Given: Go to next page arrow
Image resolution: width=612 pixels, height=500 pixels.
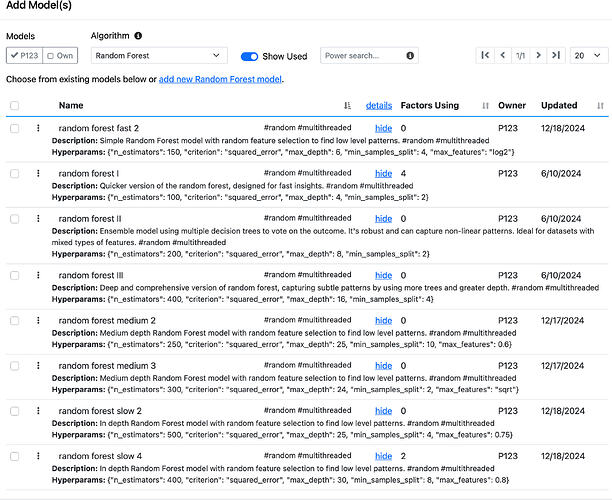Looking at the screenshot, I should pyautogui.click(x=538, y=55).
